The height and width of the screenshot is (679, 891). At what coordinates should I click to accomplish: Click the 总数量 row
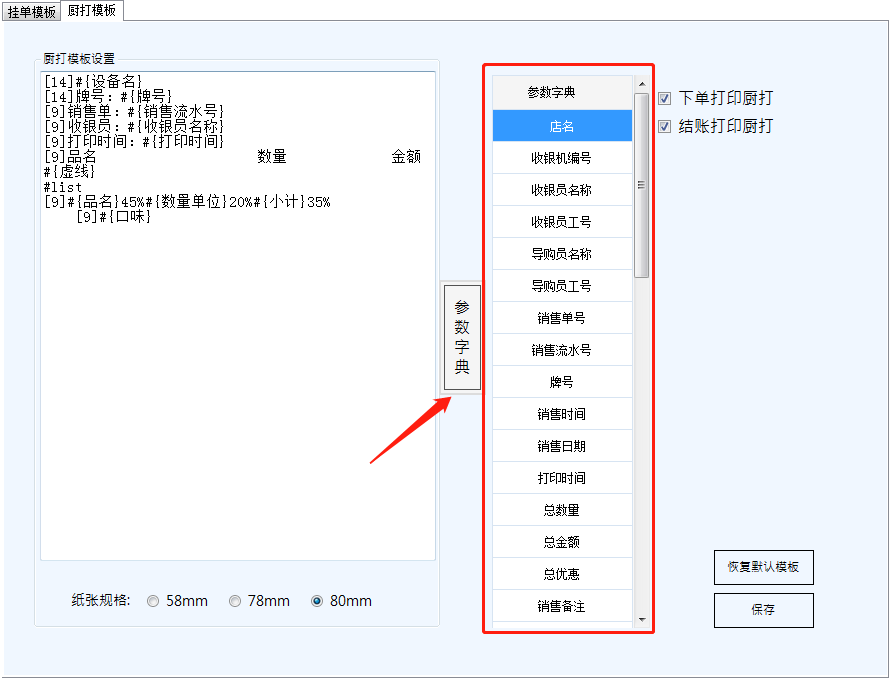click(562, 510)
